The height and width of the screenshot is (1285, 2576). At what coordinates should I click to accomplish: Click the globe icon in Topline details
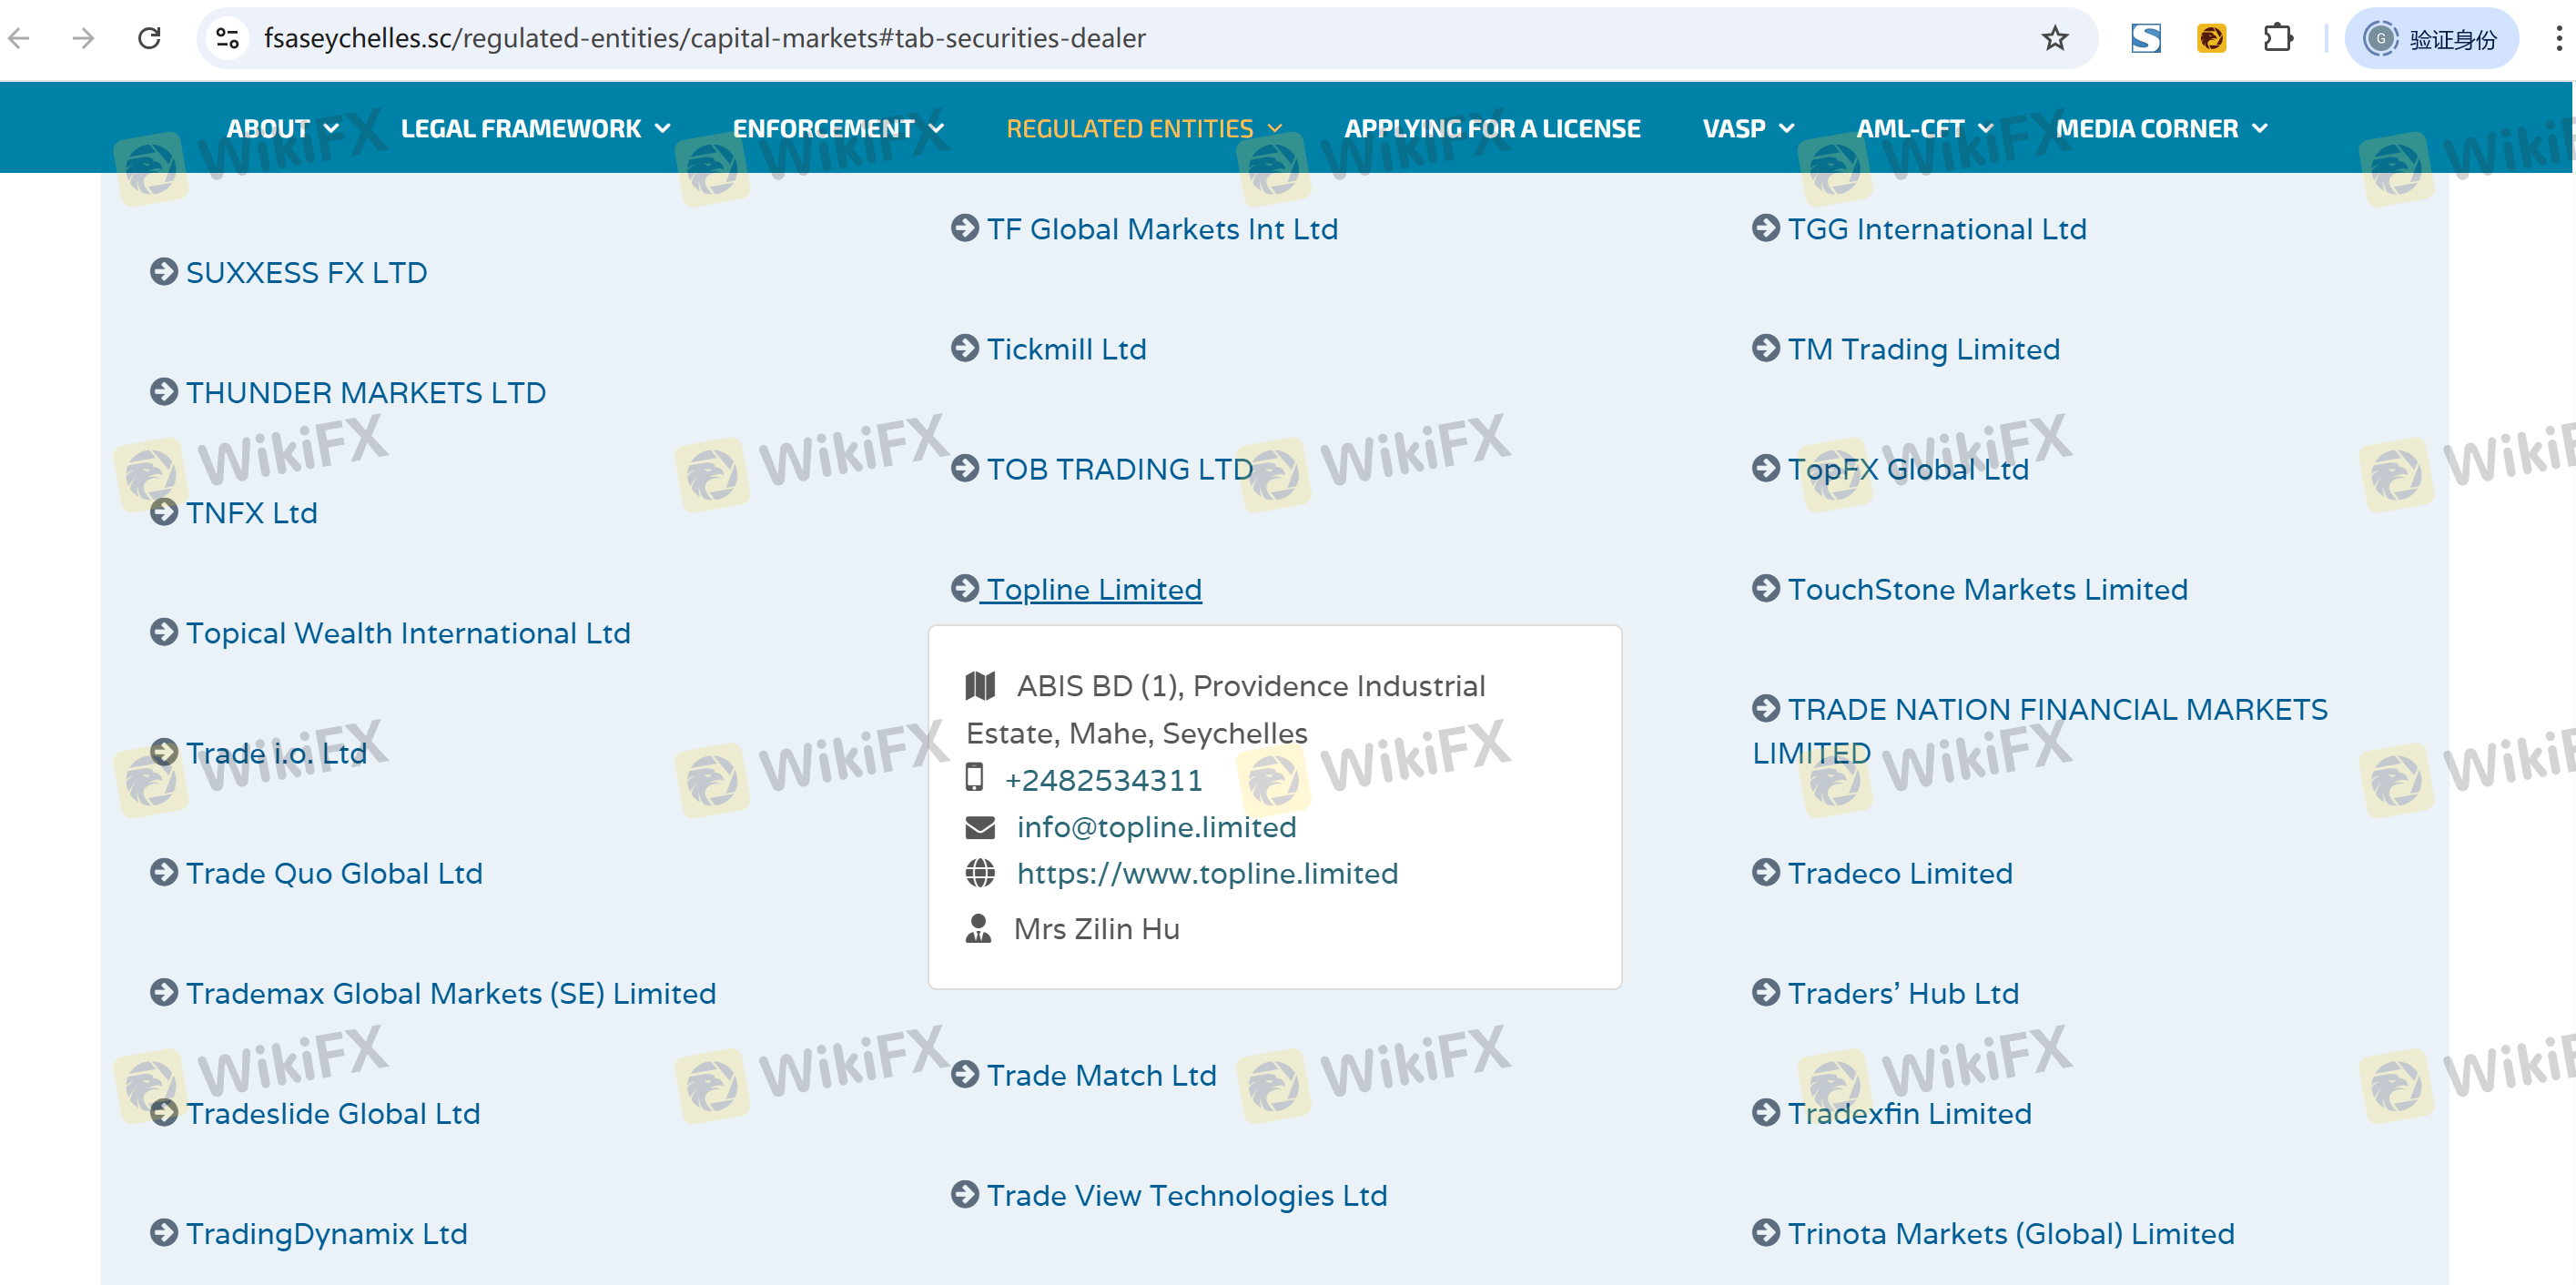(979, 873)
